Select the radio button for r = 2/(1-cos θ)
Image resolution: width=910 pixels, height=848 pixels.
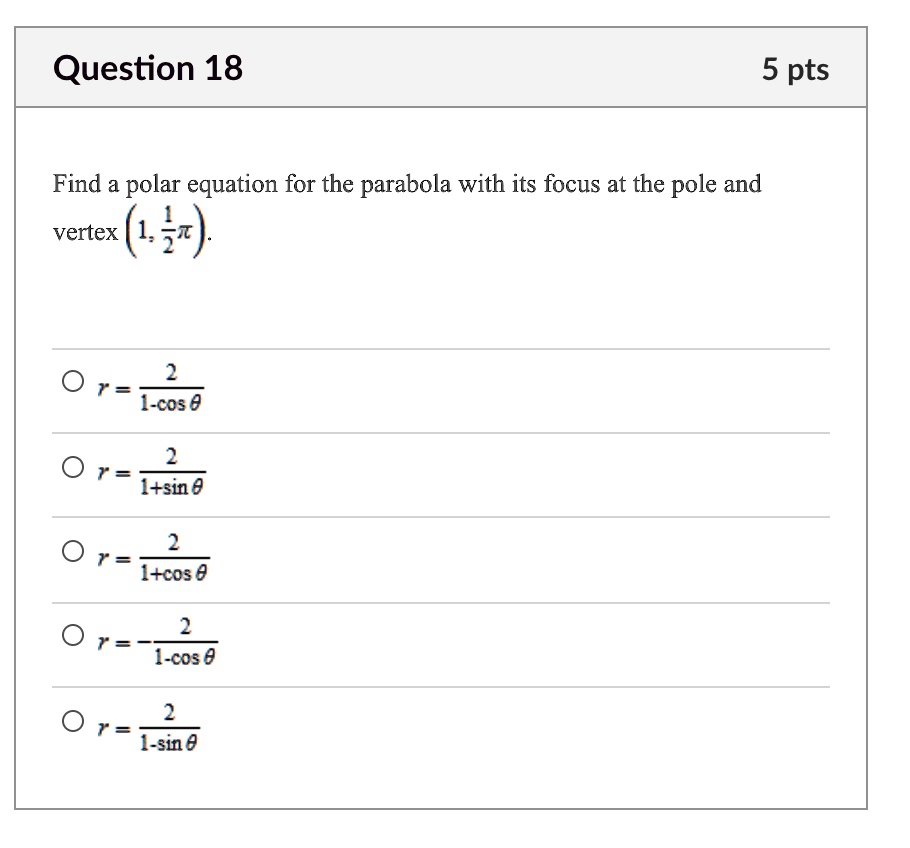tap(73, 381)
